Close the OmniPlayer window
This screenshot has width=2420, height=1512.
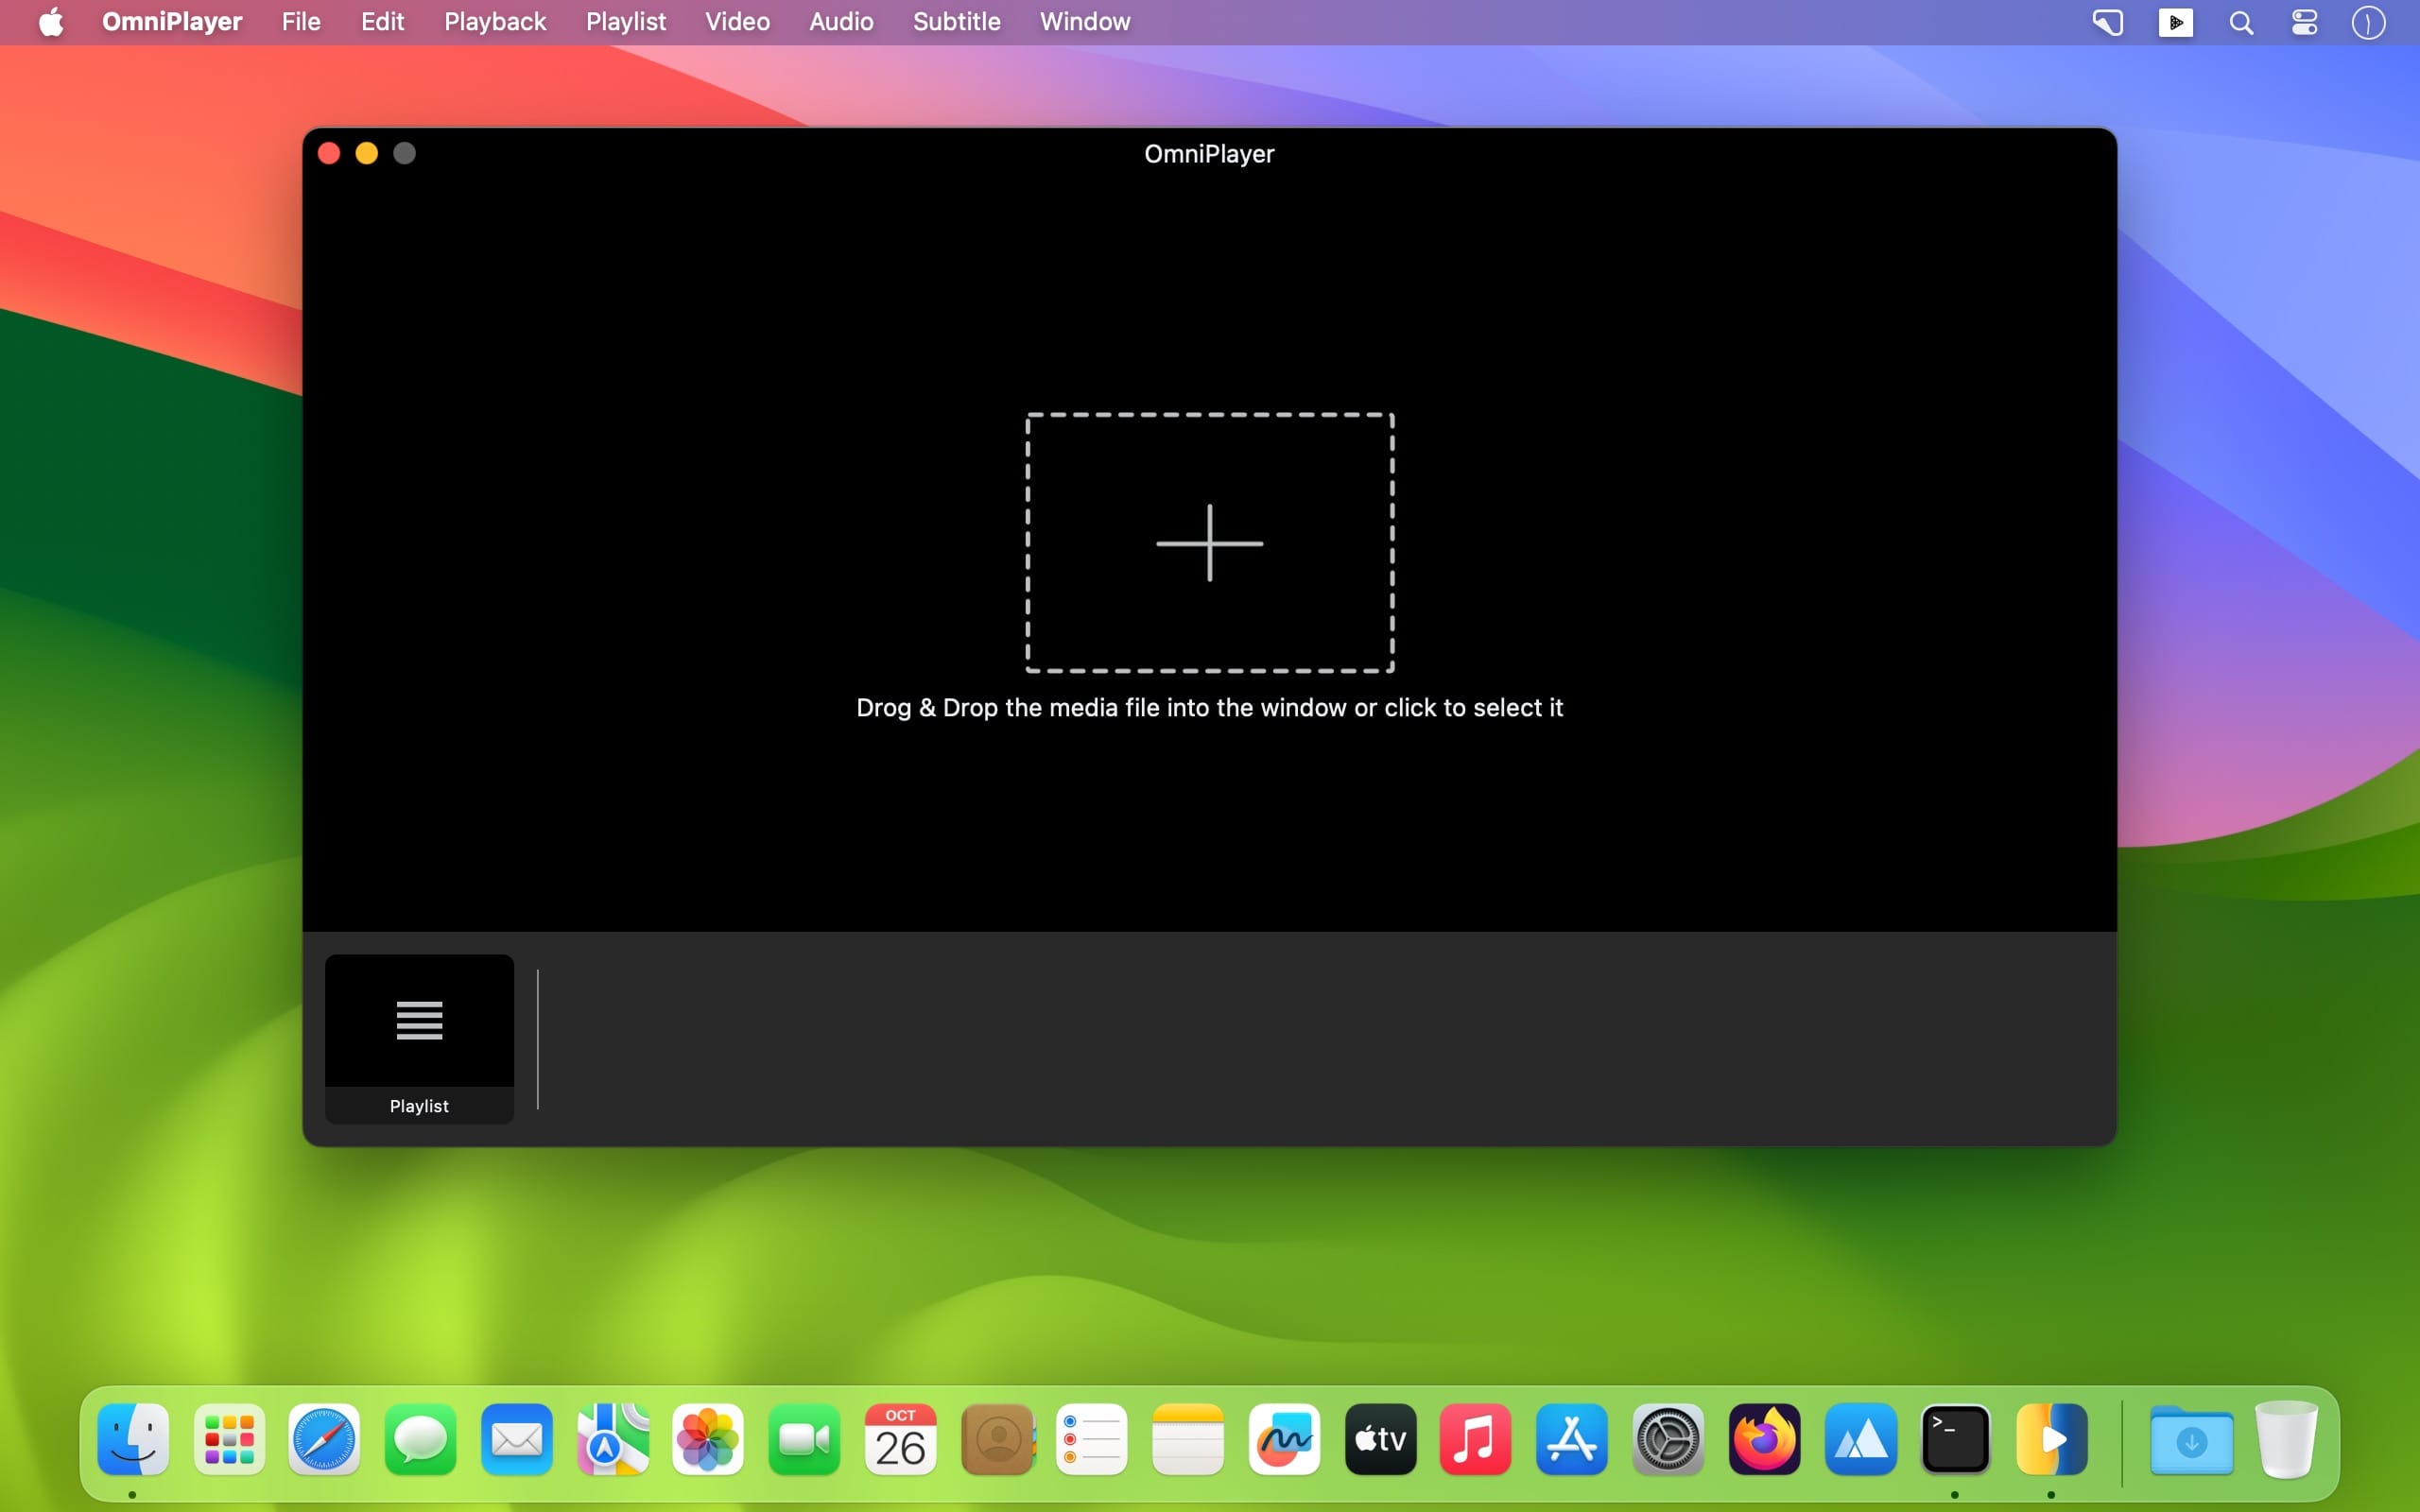[x=329, y=153]
